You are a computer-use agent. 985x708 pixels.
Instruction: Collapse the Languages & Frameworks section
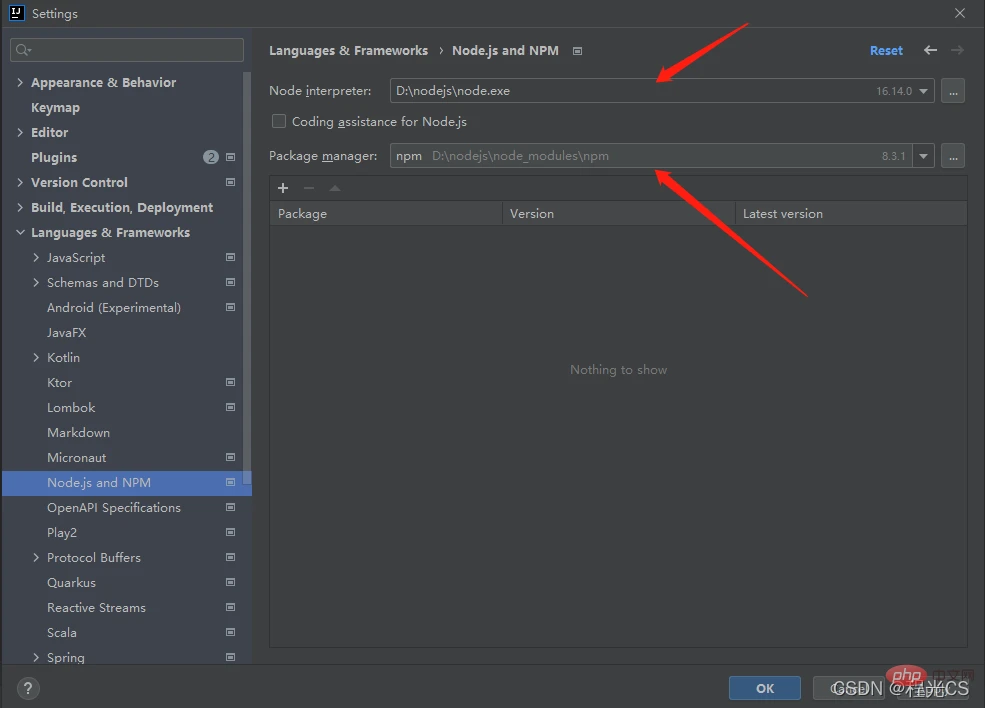click(x=20, y=232)
